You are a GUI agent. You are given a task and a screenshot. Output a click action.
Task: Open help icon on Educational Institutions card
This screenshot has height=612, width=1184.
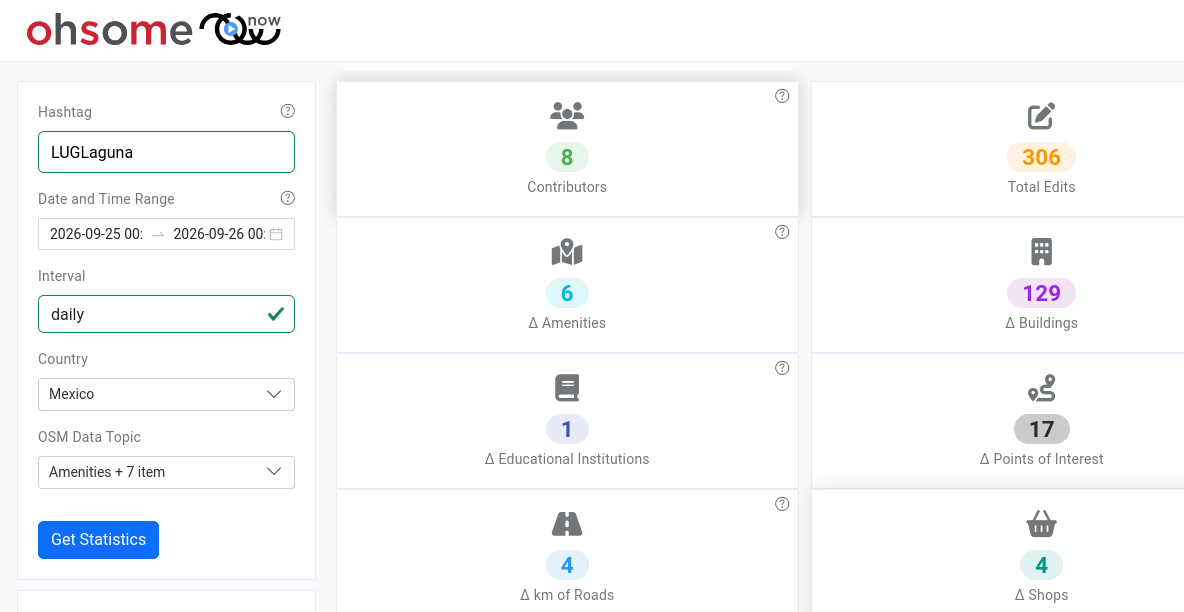[x=782, y=368]
